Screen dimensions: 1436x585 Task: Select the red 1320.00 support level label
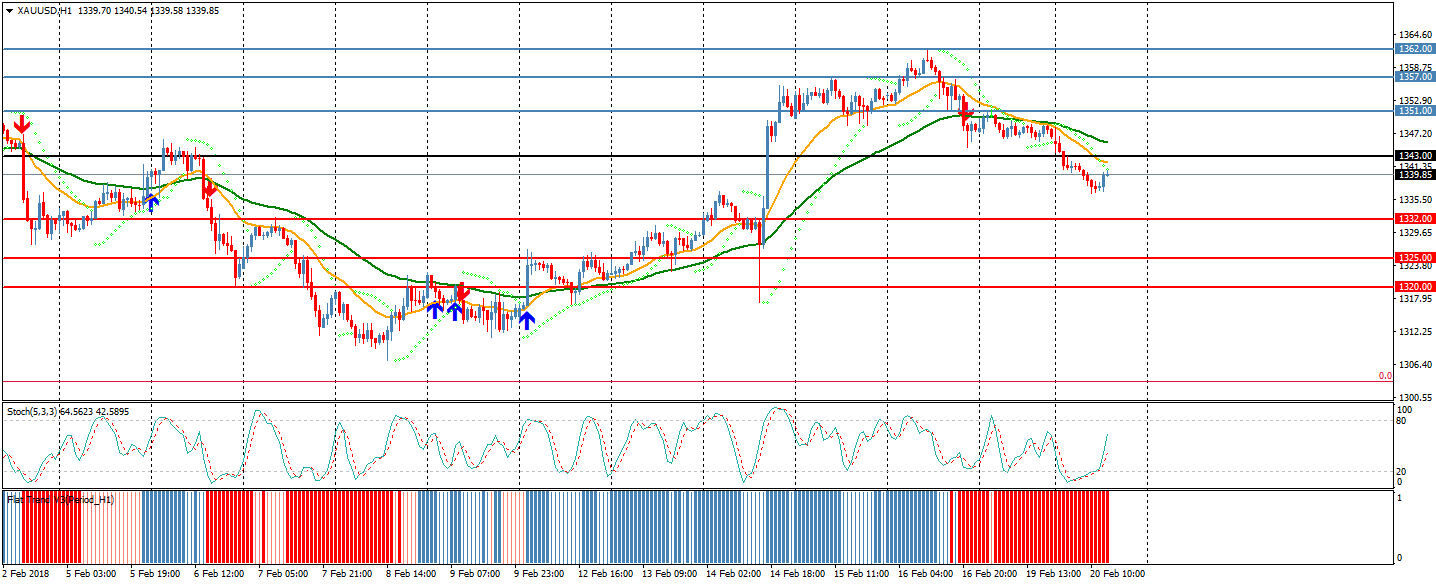click(1414, 287)
